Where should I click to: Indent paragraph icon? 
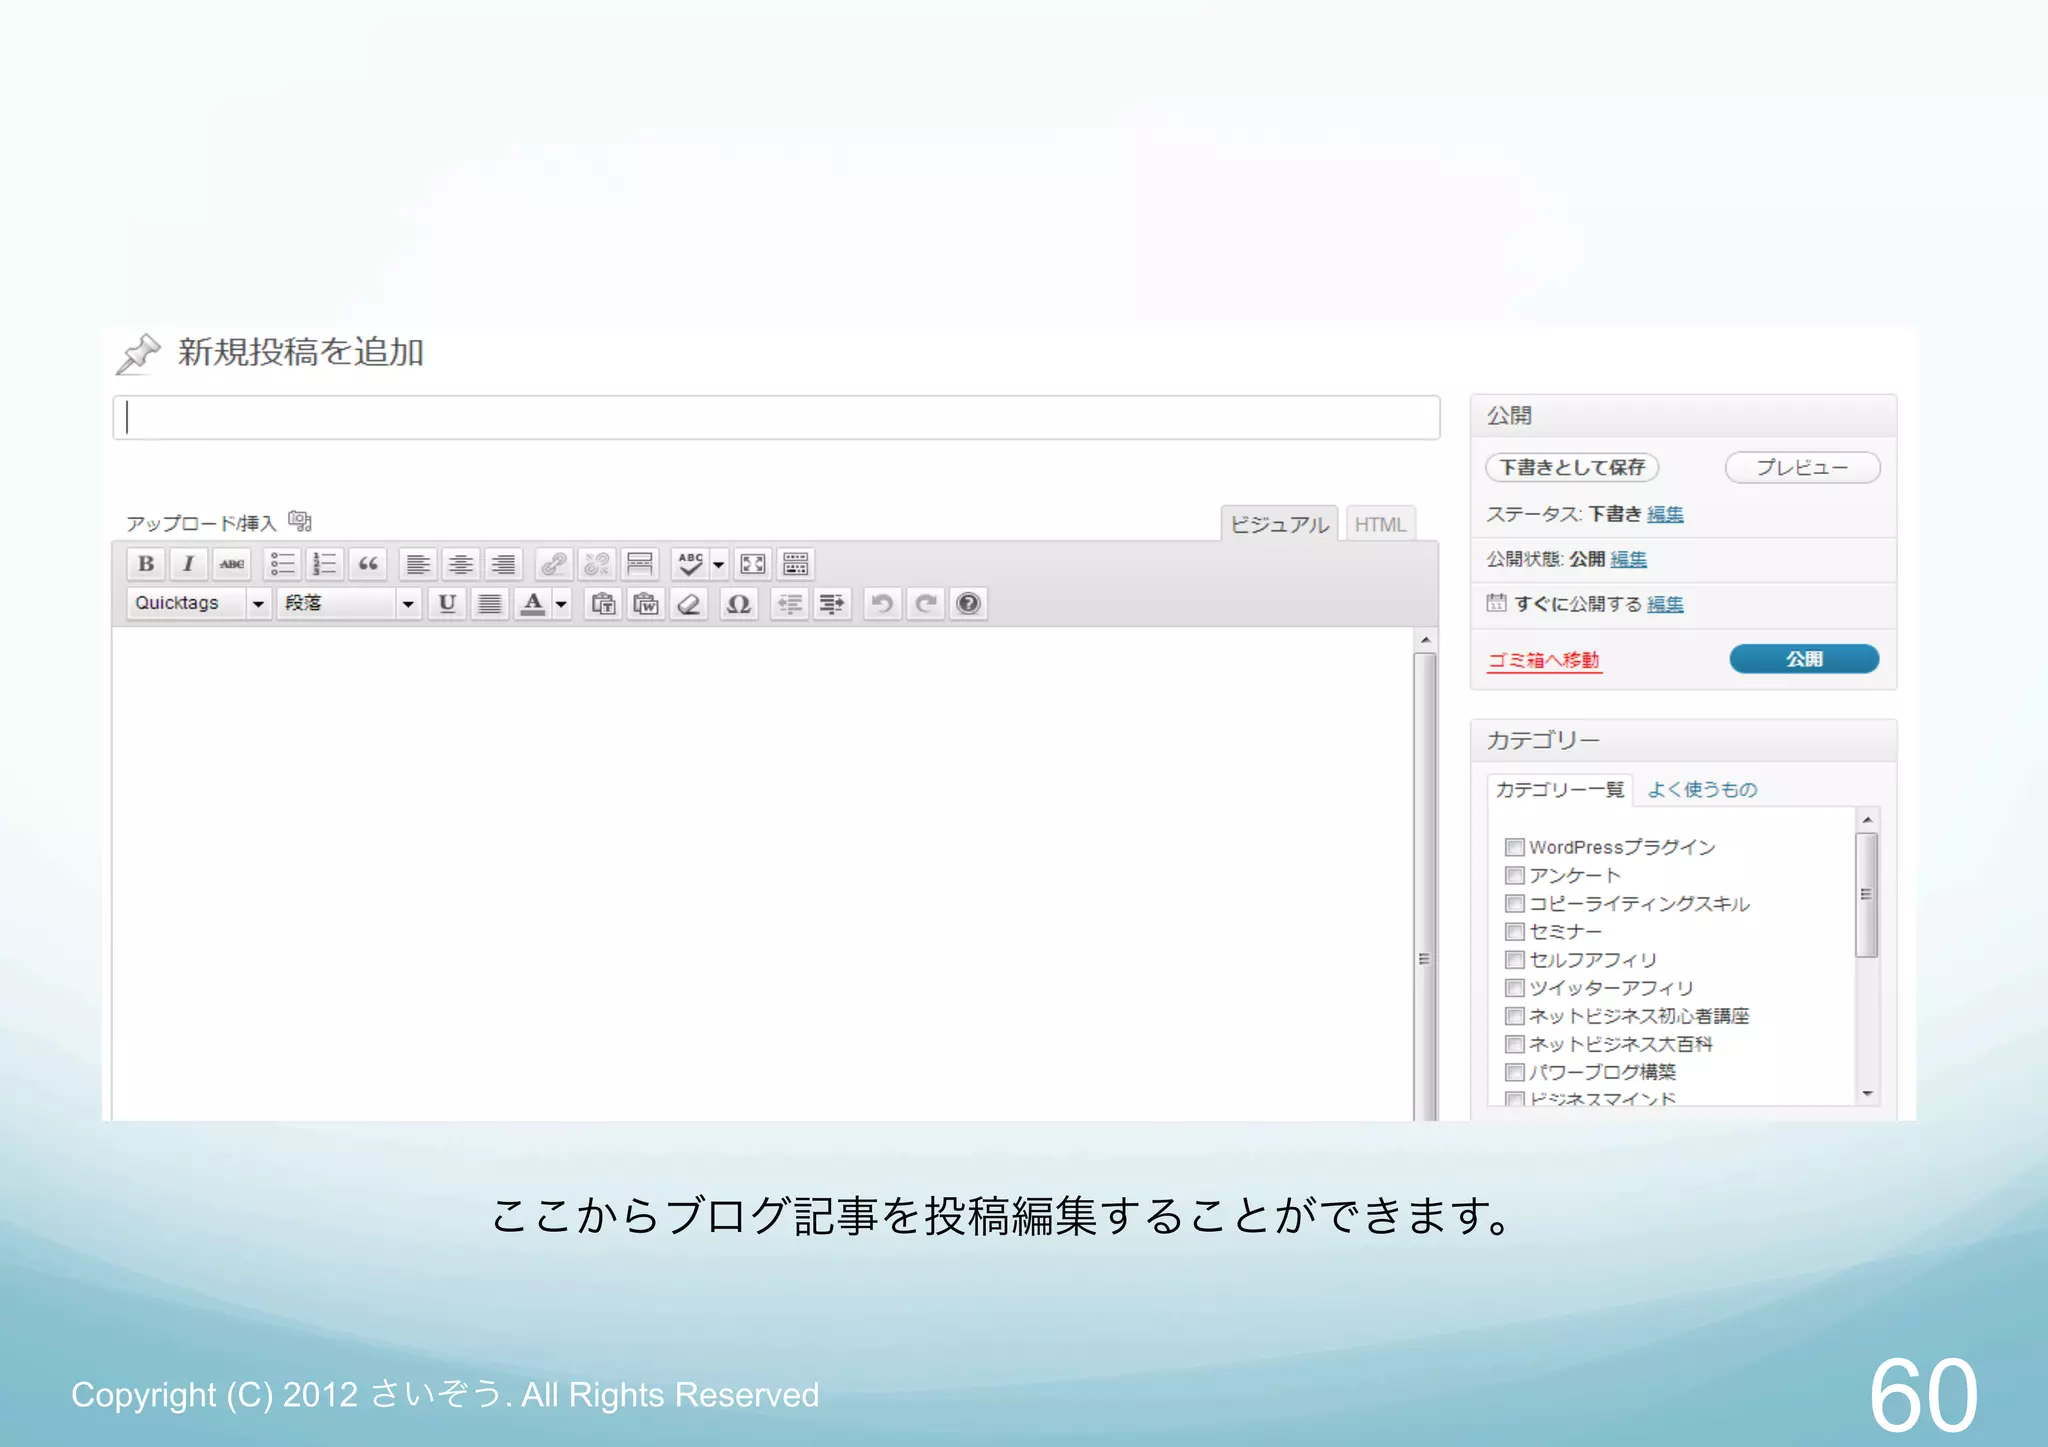(x=832, y=603)
